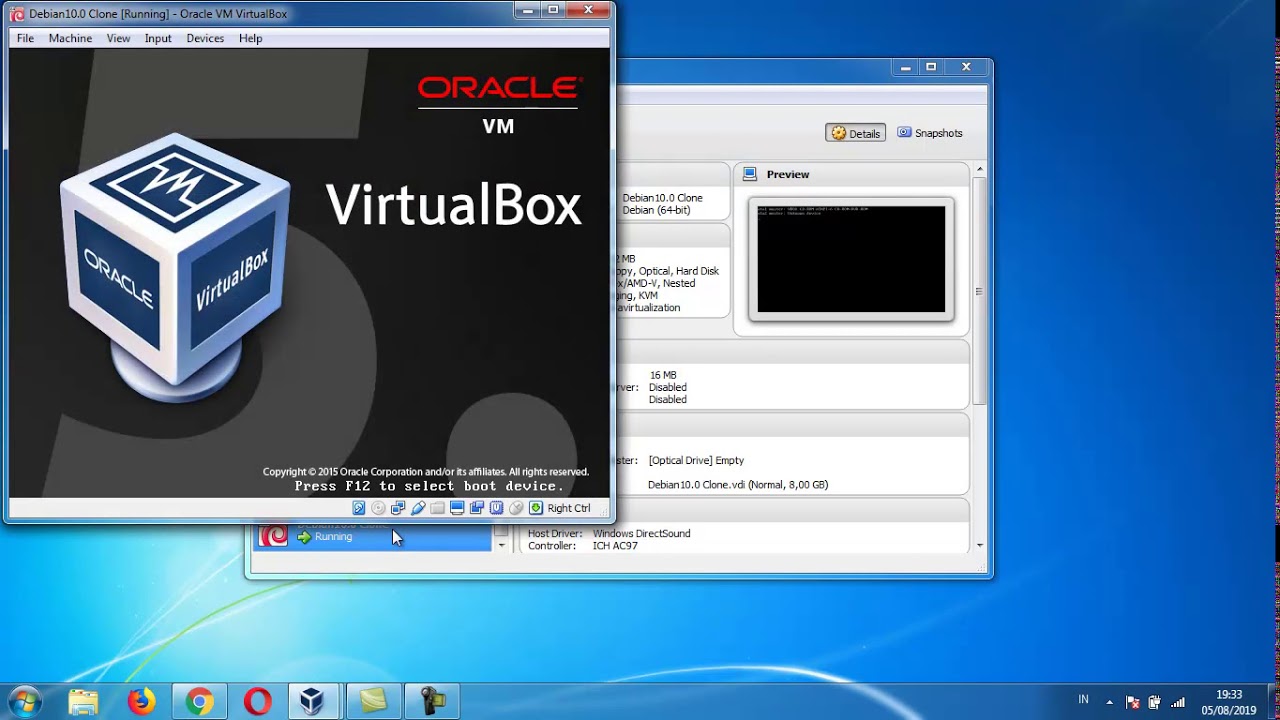Click the green notes taskbar icon

(x=373, y=702)
